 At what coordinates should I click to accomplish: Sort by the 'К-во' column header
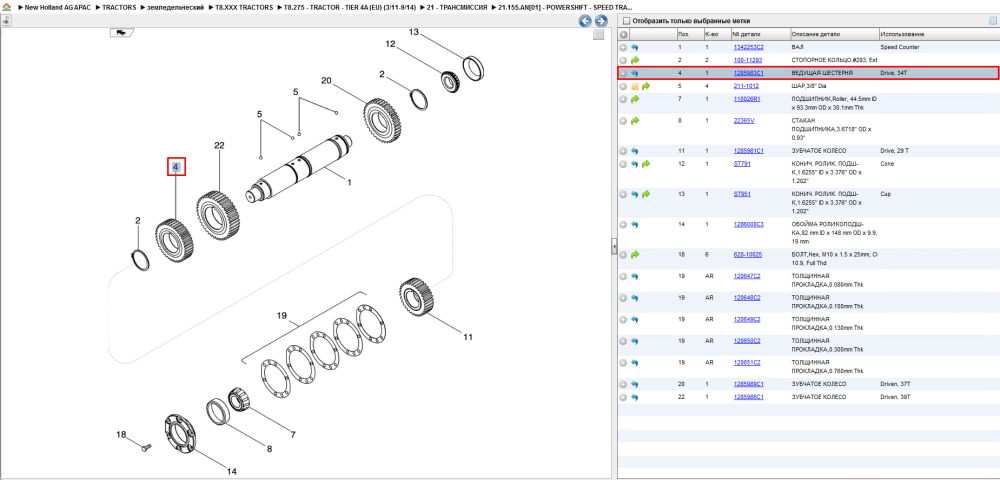(716, 34)
